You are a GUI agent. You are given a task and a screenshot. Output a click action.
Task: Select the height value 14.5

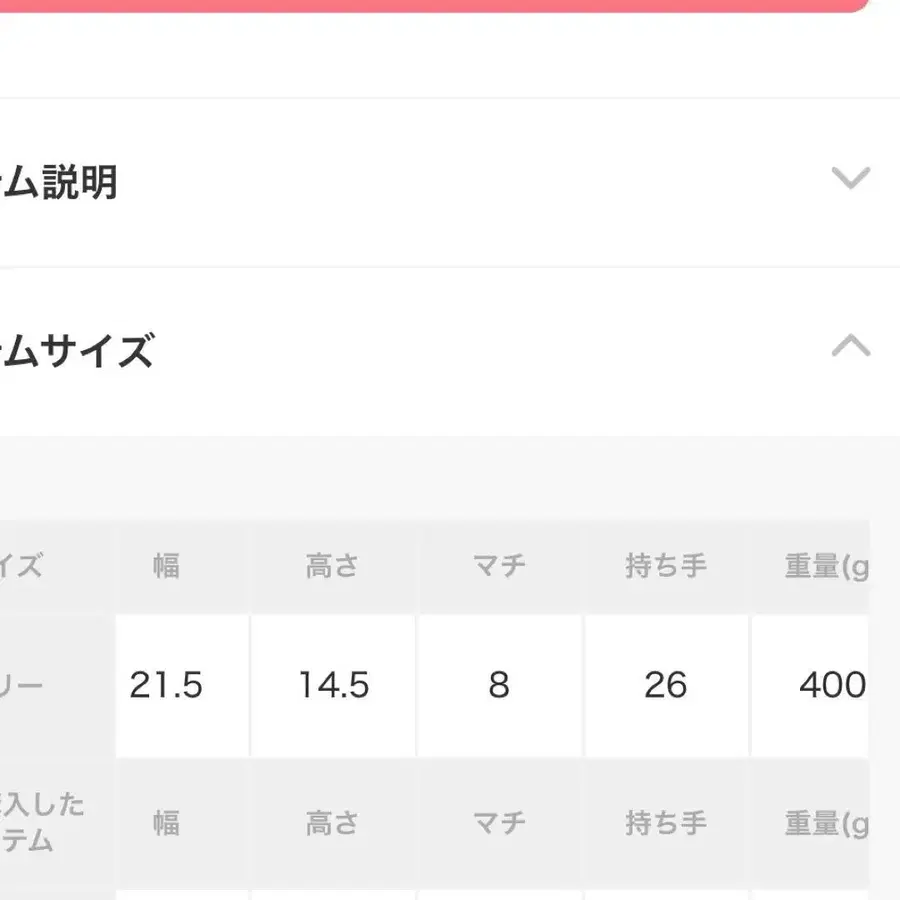[332, 685]
